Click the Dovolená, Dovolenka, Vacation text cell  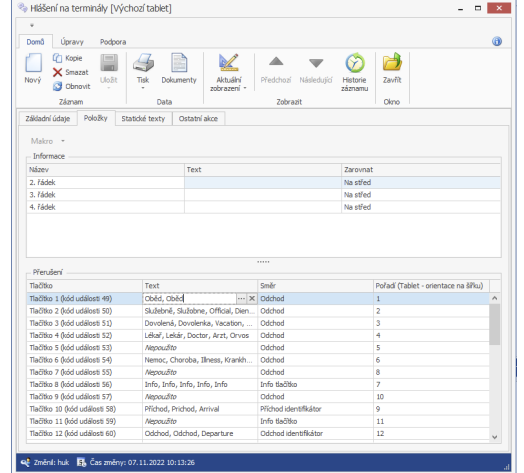(x=200, y=323)
